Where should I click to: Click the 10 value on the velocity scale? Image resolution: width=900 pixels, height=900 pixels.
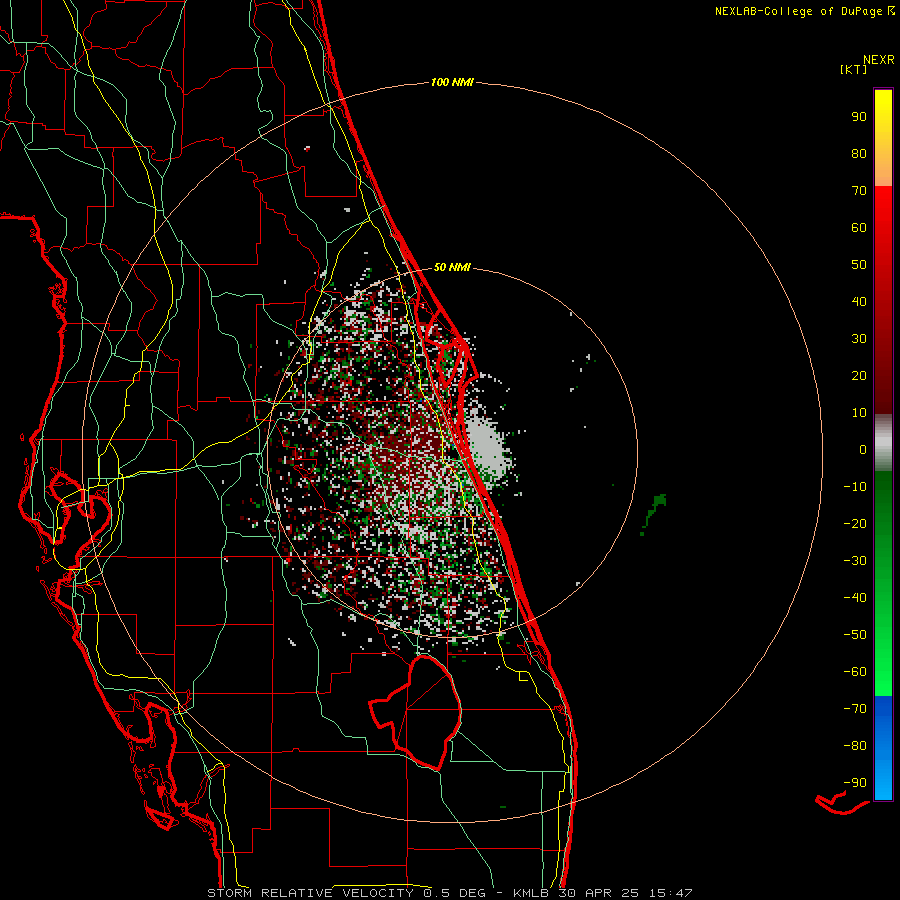click(x=859, y=413)
